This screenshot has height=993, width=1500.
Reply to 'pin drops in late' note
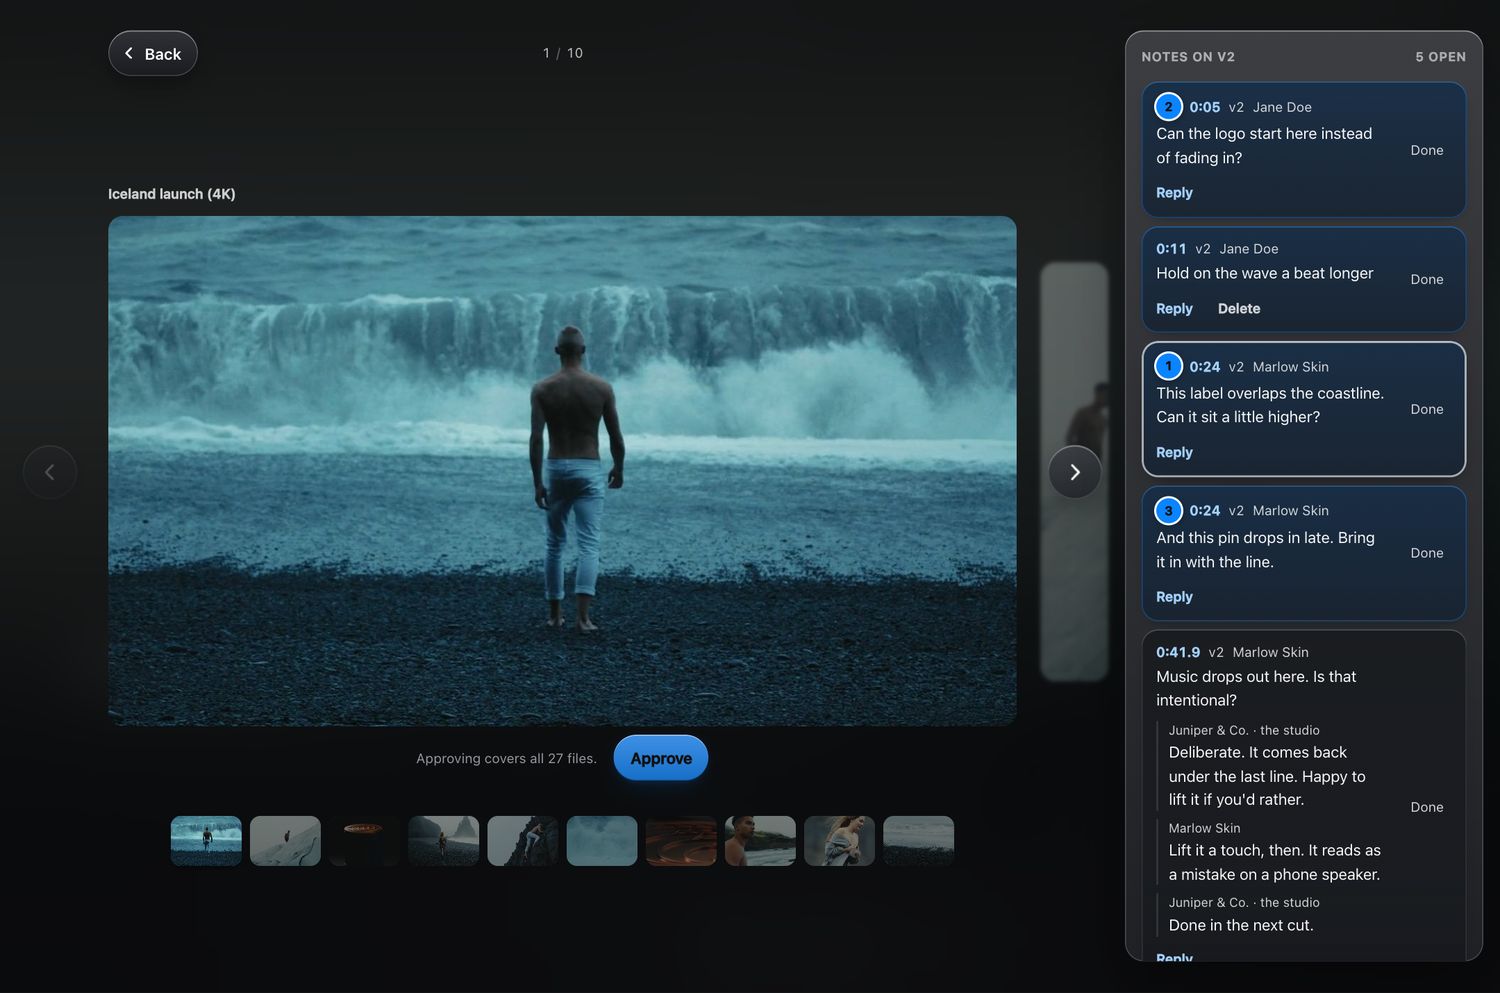click(x=1174, y=597)
